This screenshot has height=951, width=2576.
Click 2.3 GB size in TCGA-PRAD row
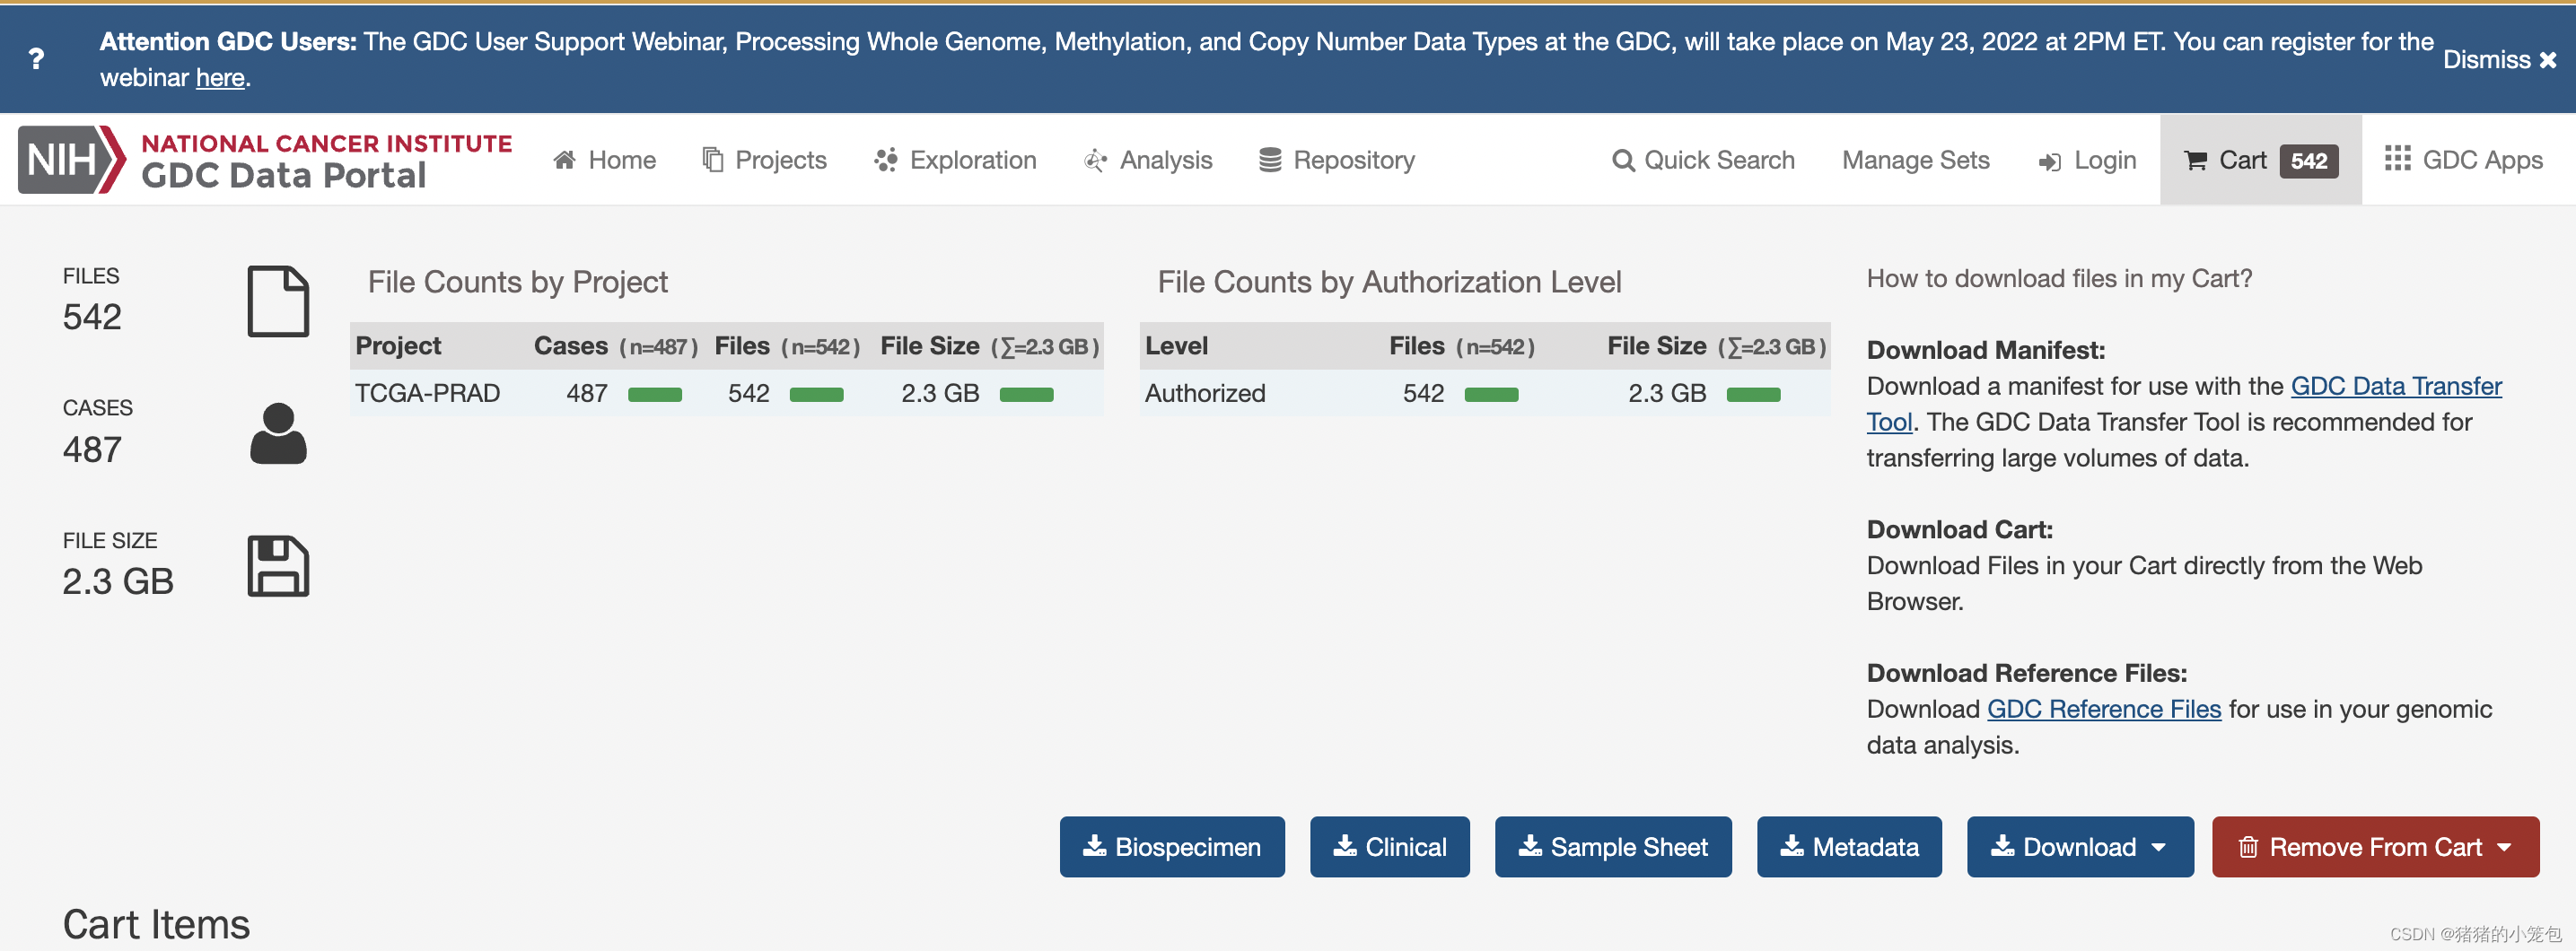click(940, 393)
